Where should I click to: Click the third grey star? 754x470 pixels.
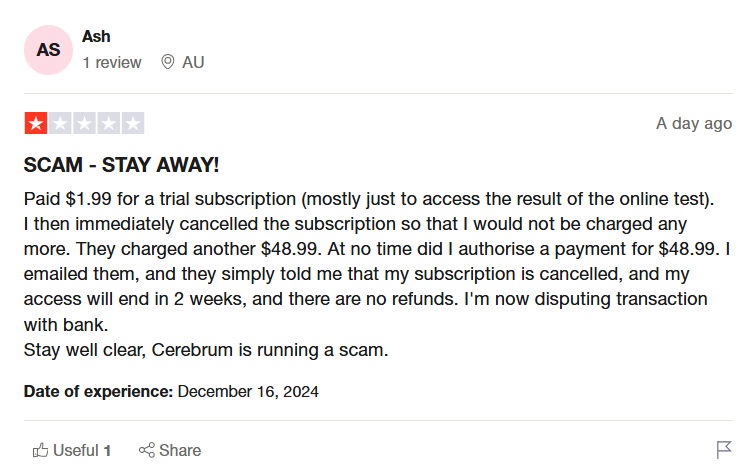pos(85,124)
